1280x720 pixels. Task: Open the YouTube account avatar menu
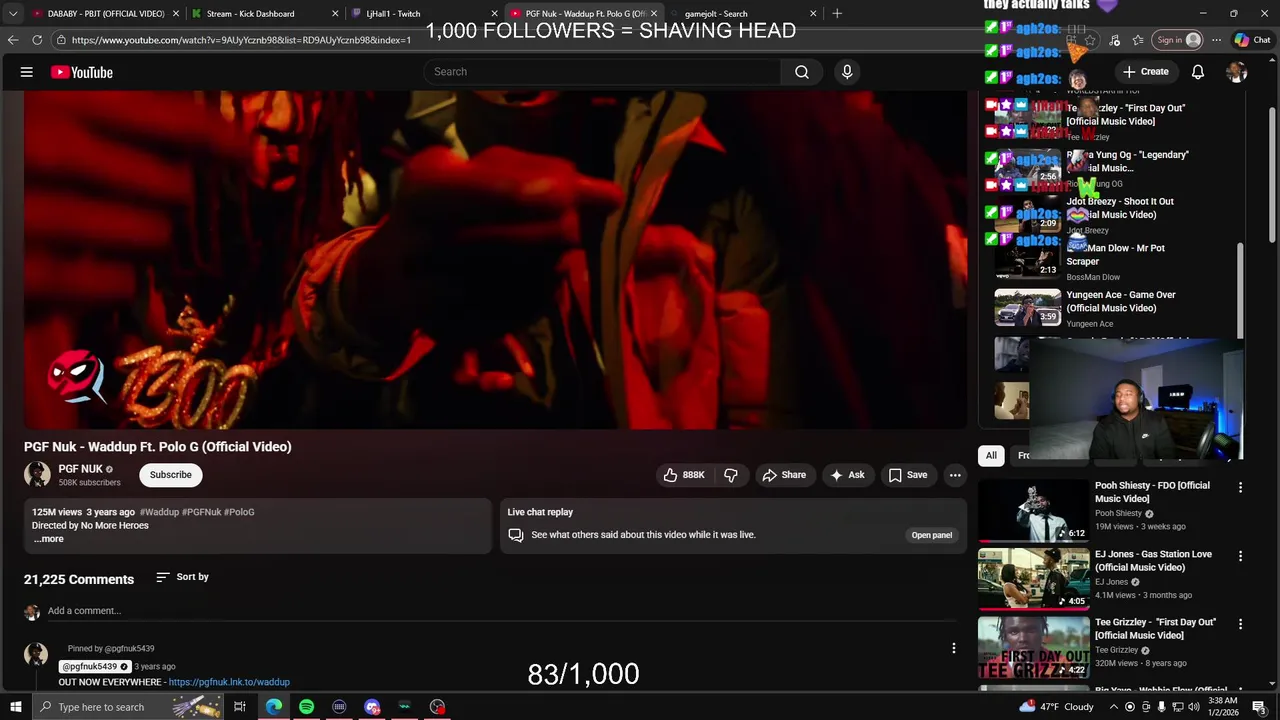(1237, 72)
